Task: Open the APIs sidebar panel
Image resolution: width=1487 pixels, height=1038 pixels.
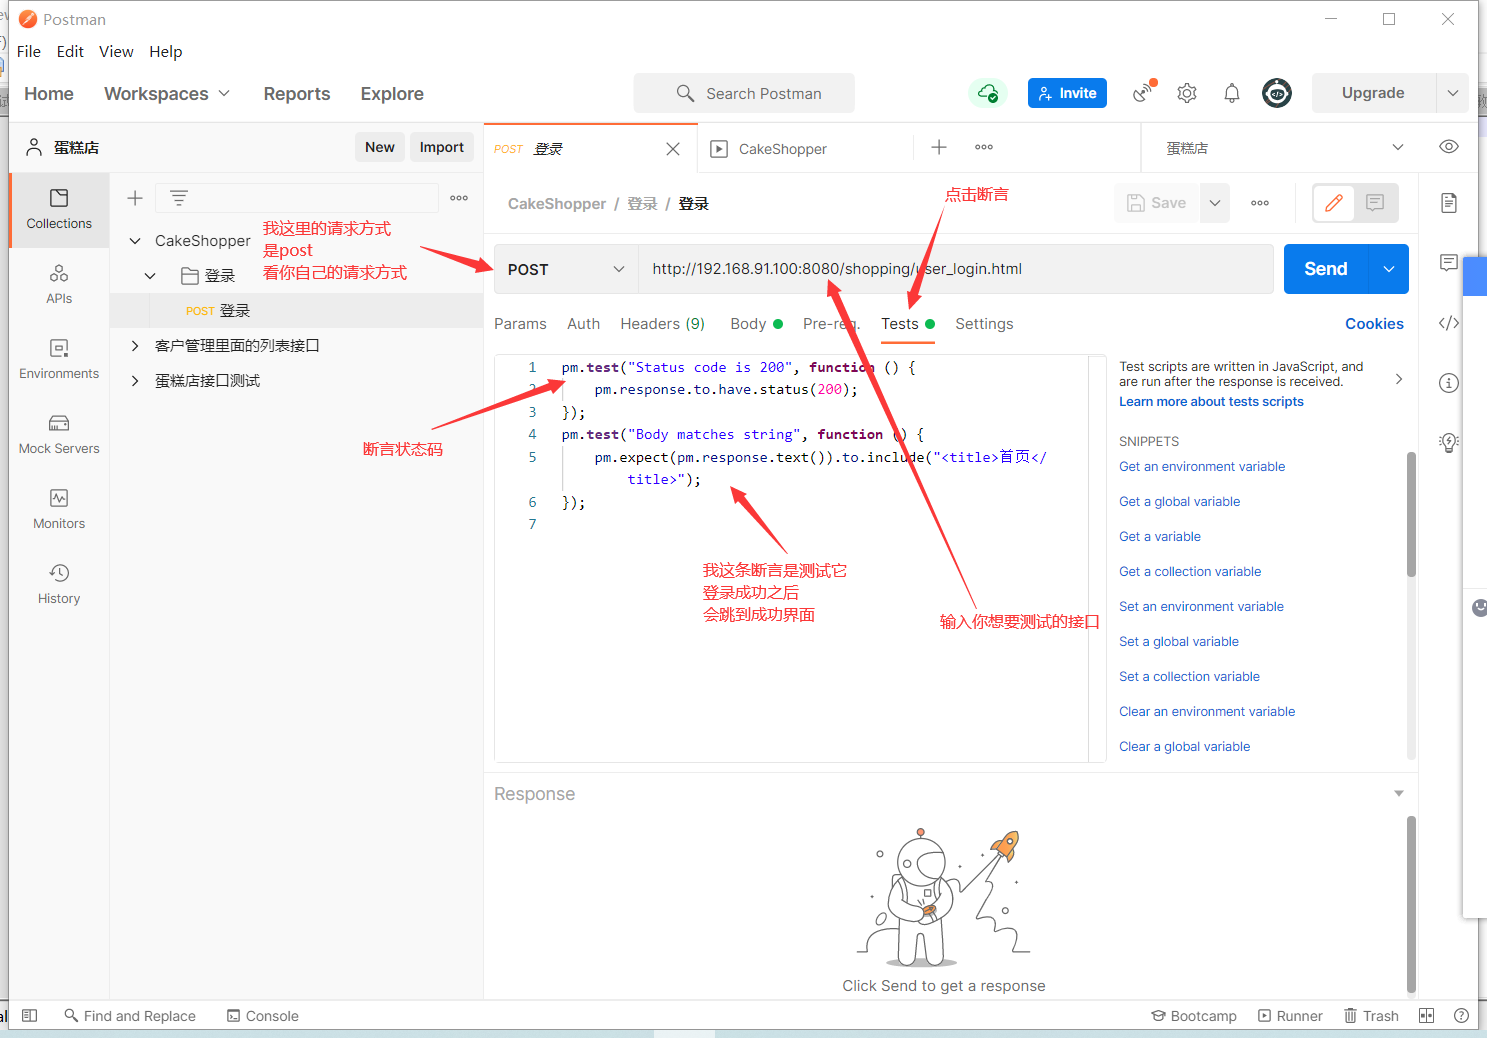Action: (x=59, y=285)
